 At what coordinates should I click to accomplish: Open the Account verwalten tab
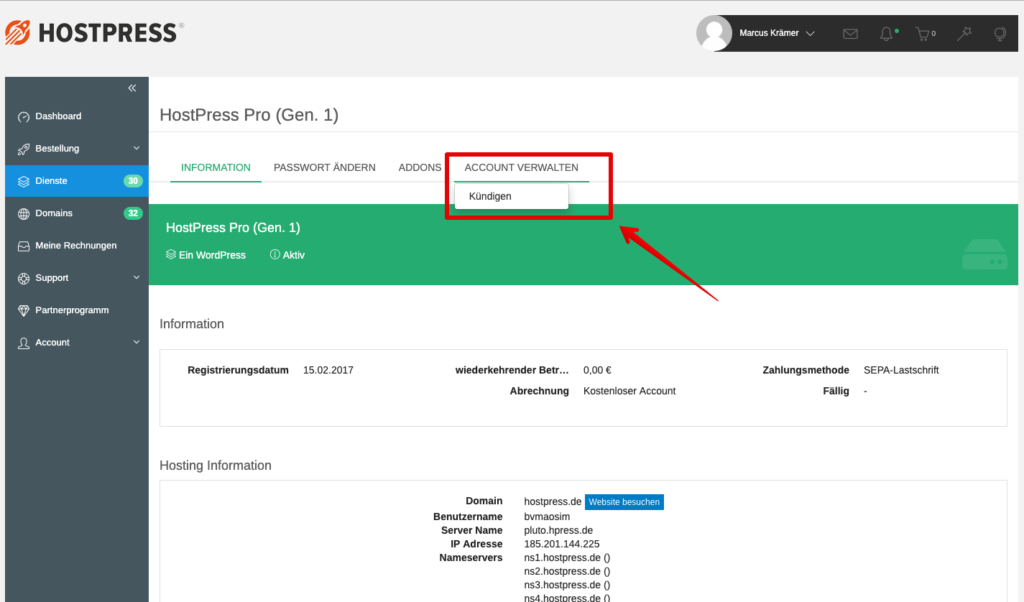pos(521,167)
